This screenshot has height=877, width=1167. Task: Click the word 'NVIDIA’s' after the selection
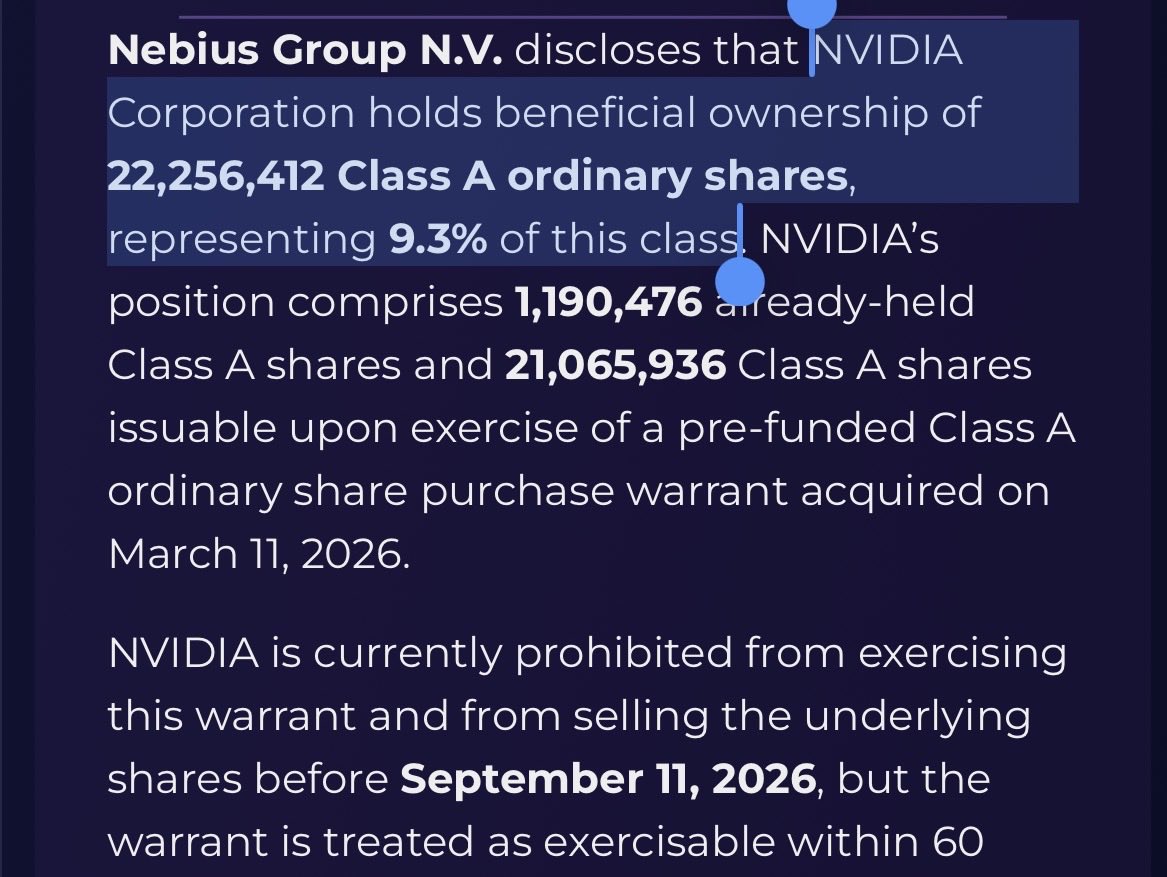tap(849, 239)
